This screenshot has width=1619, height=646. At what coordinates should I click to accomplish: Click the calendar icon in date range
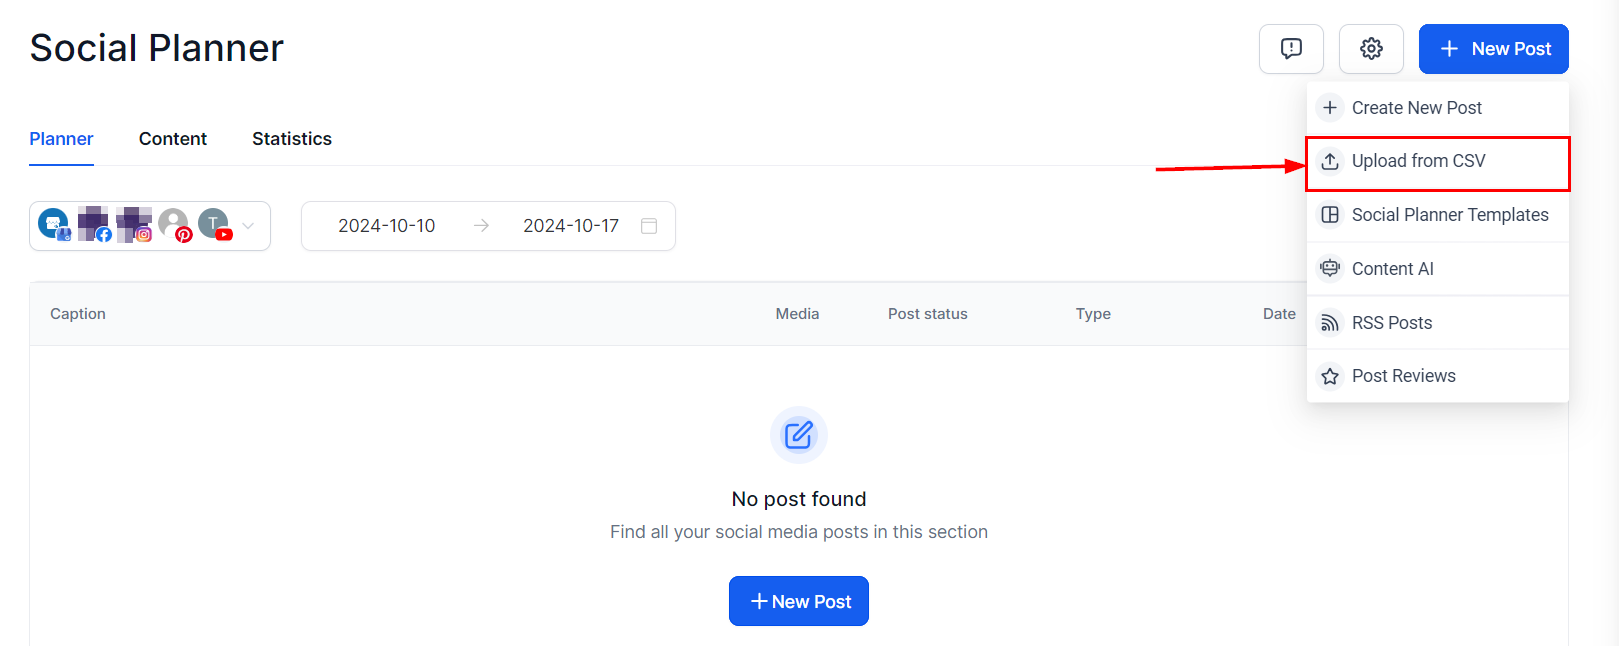pyautogui.click(x=649, y=226)
